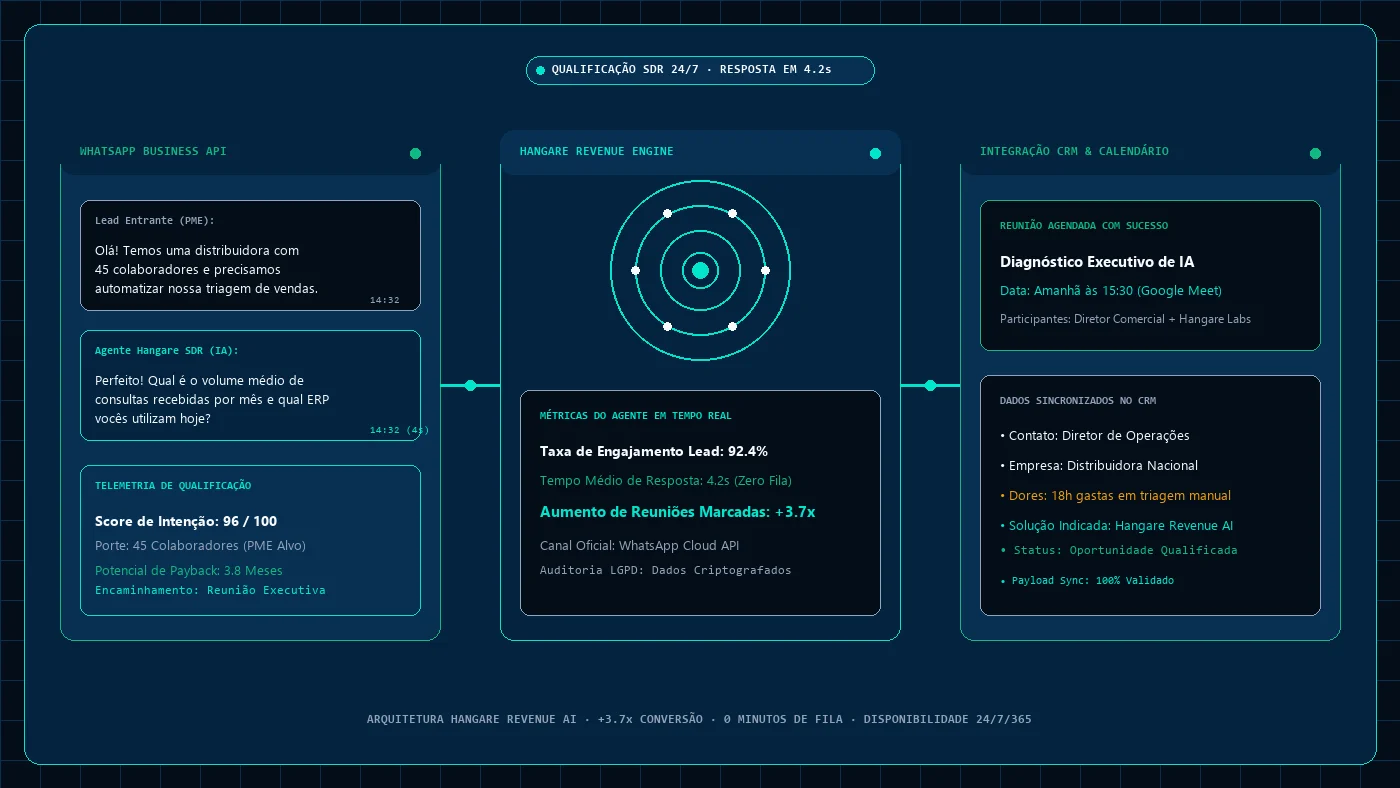This screenshot has height=788, width=1400.
Task: Click Aumento de Reuniões Marcadas: +3.7x
Action: (x=677, y=511)
